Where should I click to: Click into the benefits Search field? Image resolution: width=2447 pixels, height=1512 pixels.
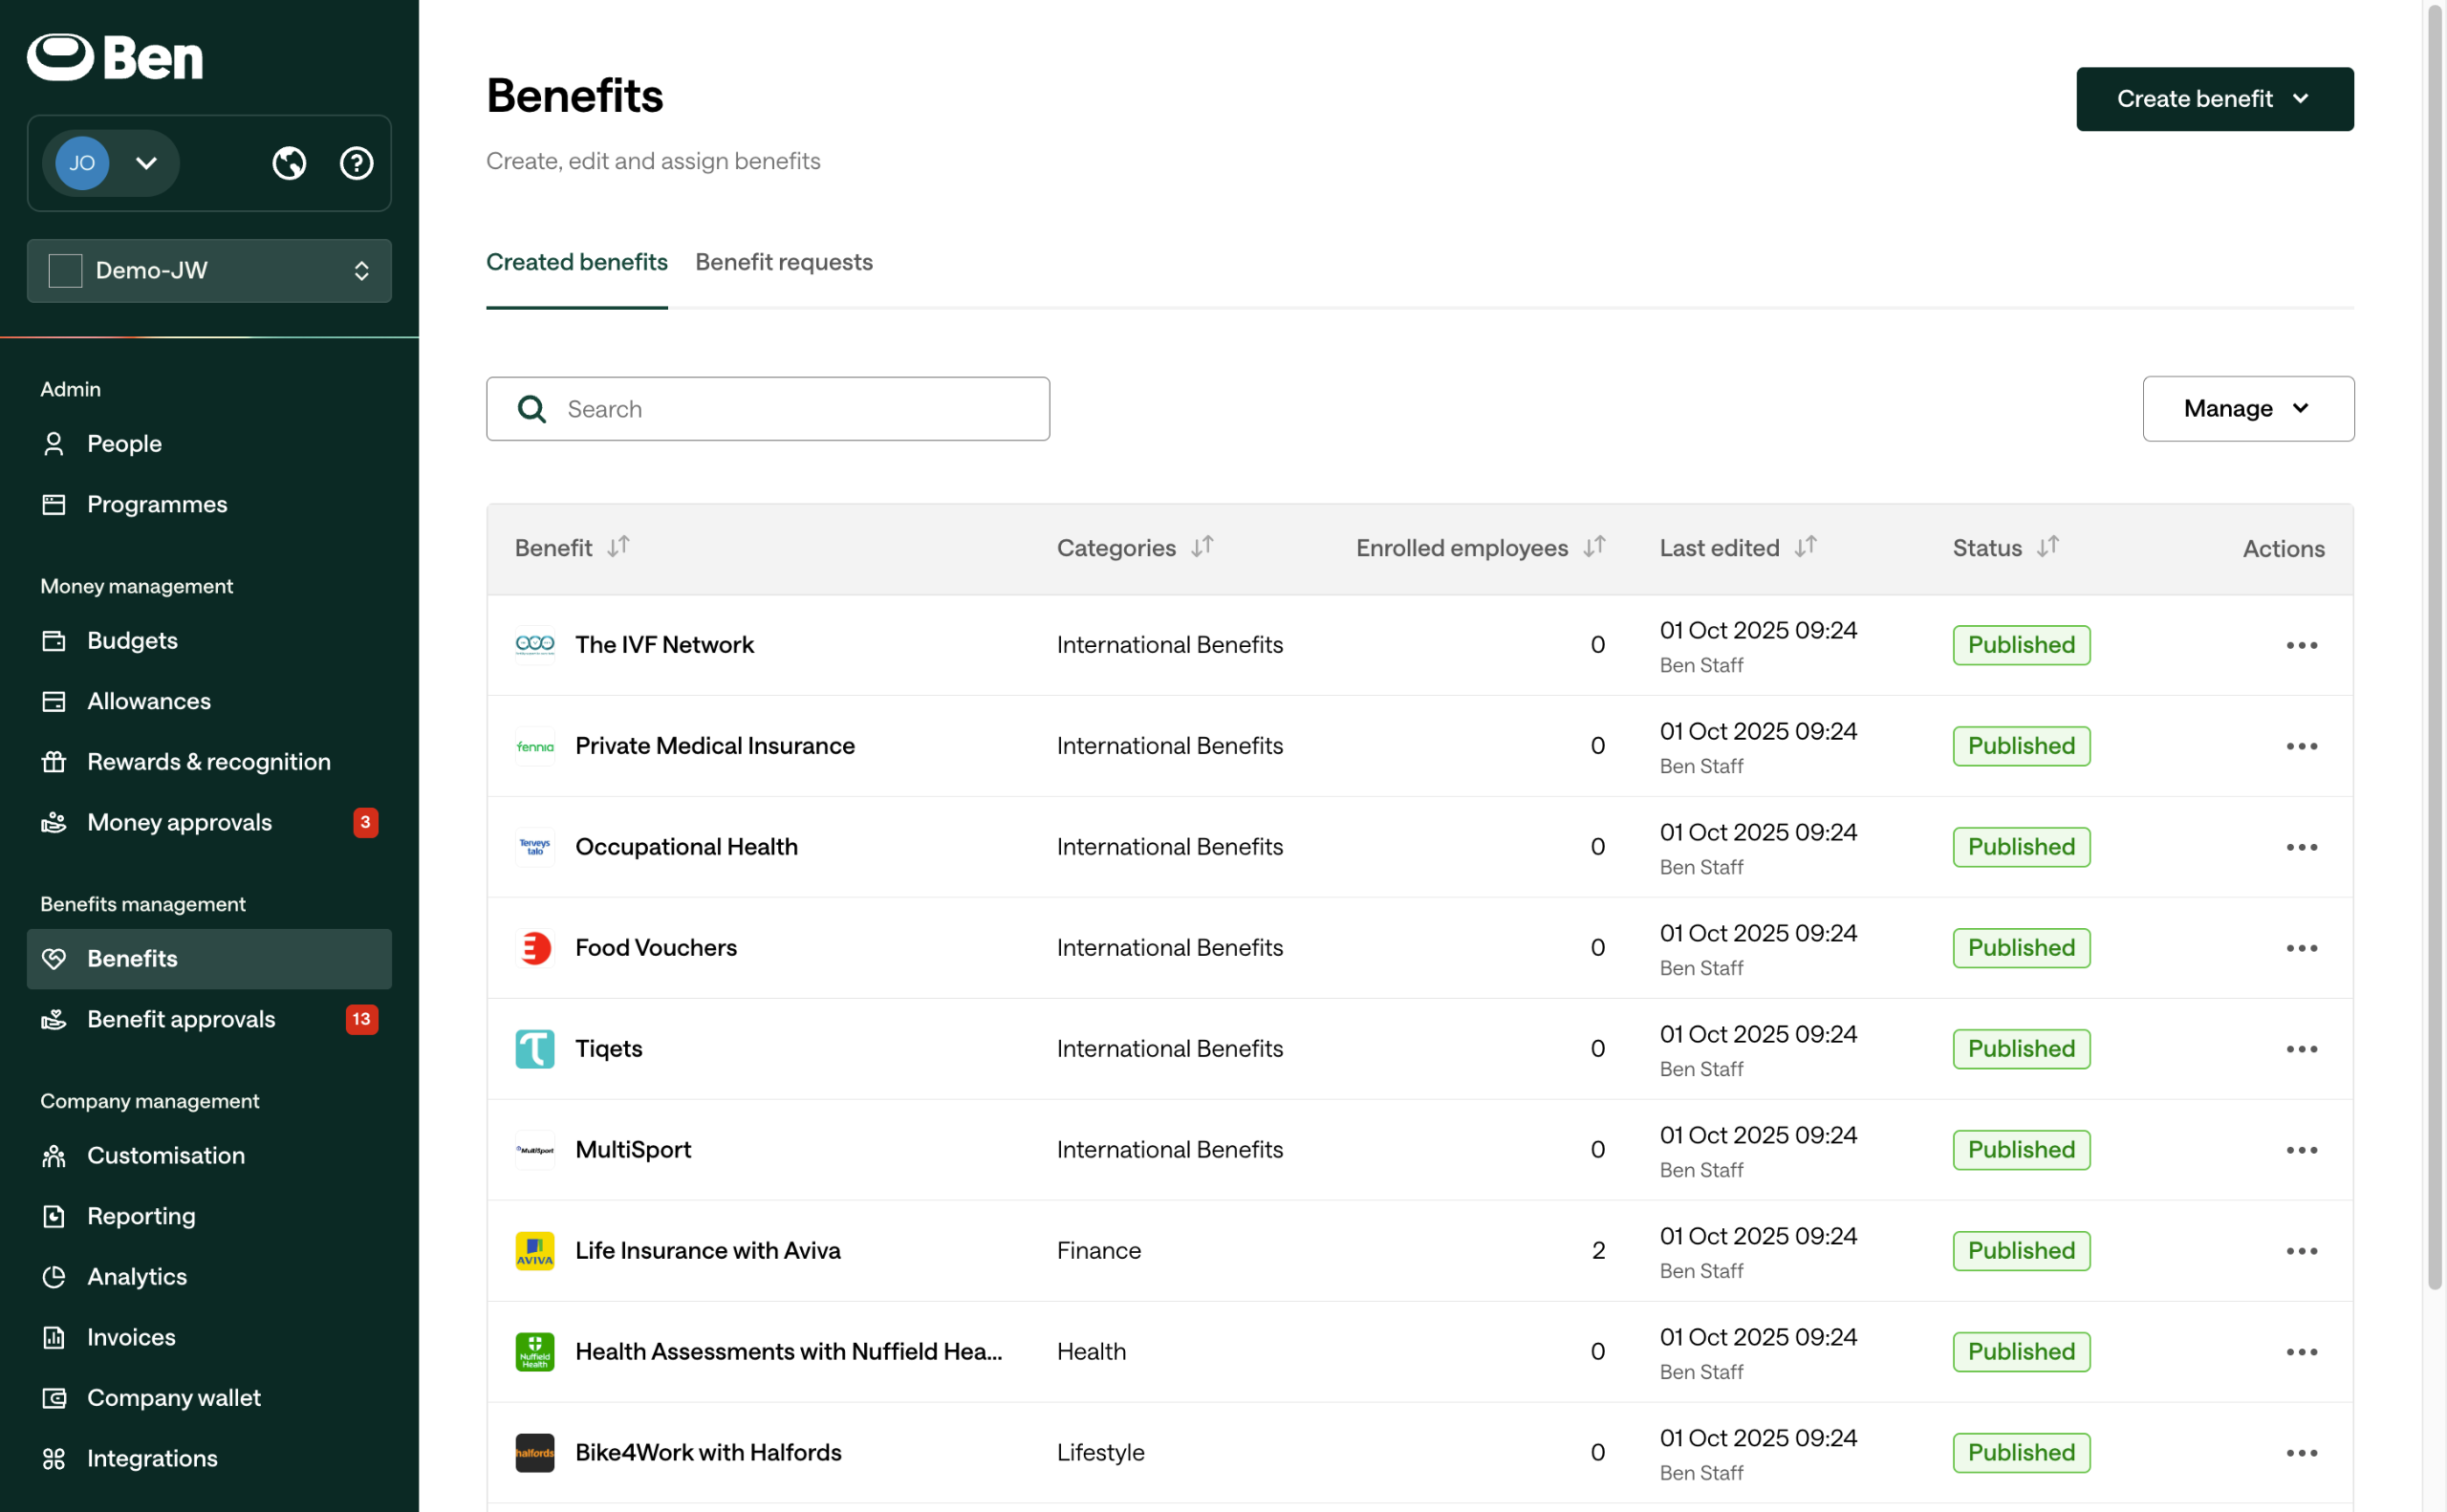[x=767, y=409]
